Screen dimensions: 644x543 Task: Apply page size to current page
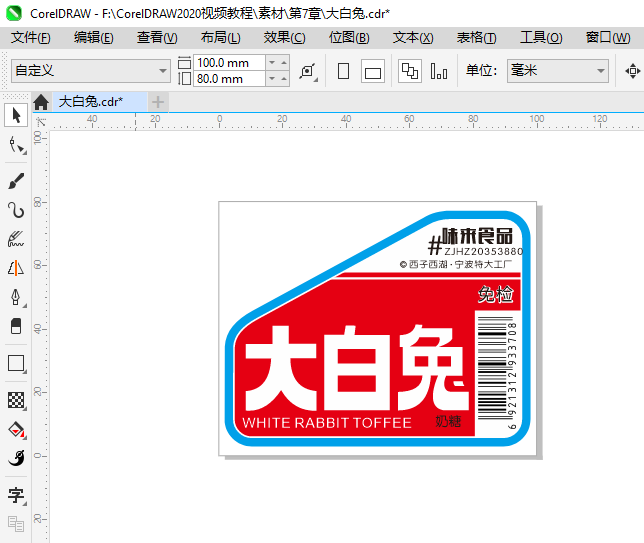point(439,71)
